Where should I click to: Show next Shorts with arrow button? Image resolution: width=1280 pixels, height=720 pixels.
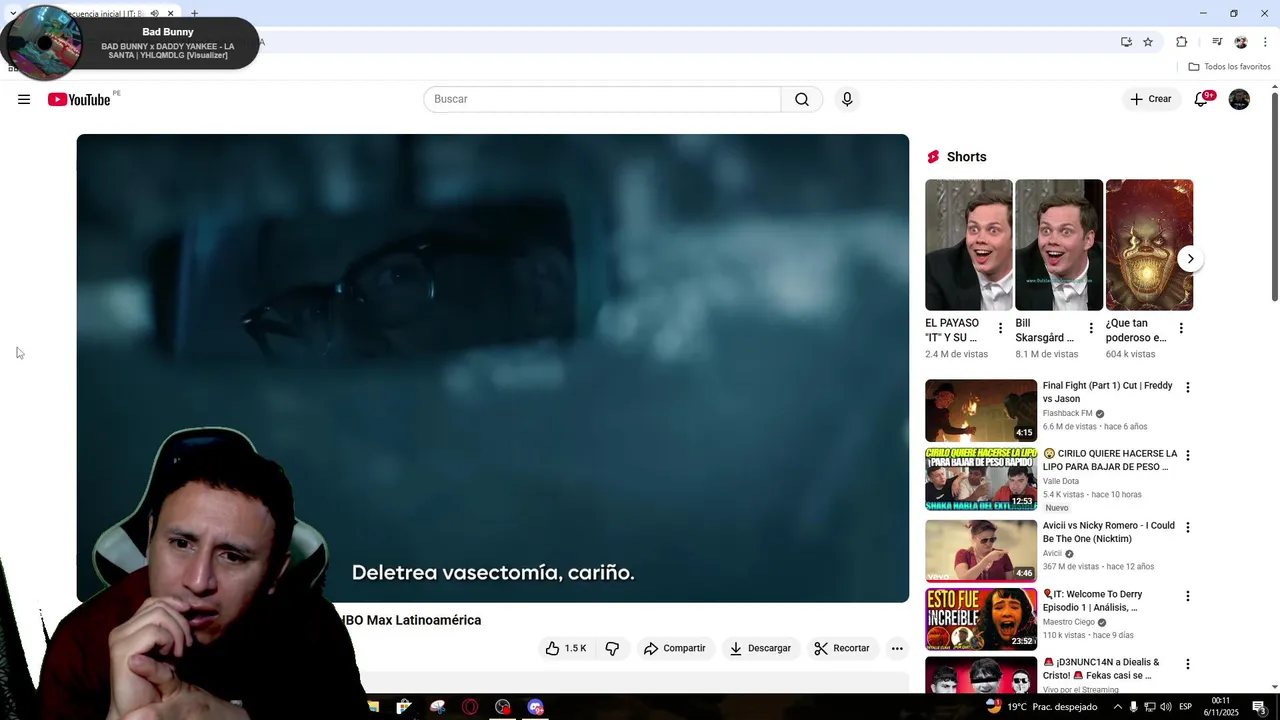[x=1190, y=259]
